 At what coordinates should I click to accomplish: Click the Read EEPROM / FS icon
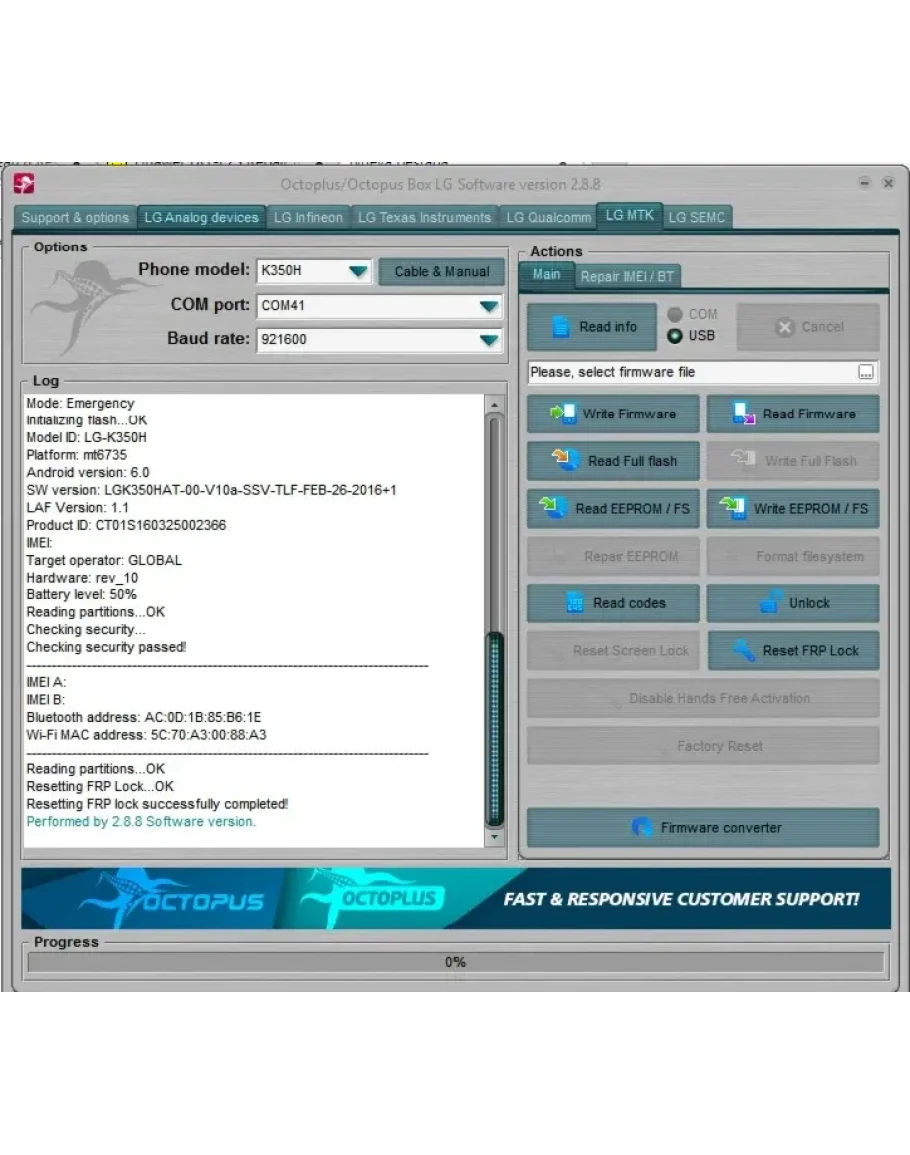554,508
